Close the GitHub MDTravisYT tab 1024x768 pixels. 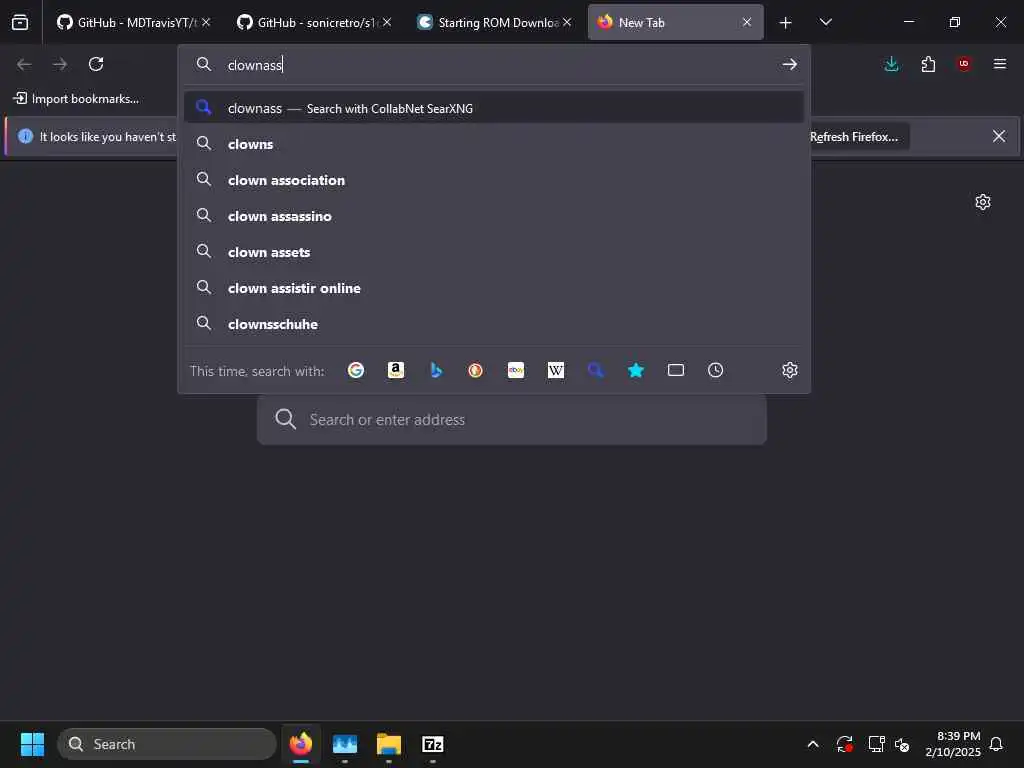pos(206,22)
